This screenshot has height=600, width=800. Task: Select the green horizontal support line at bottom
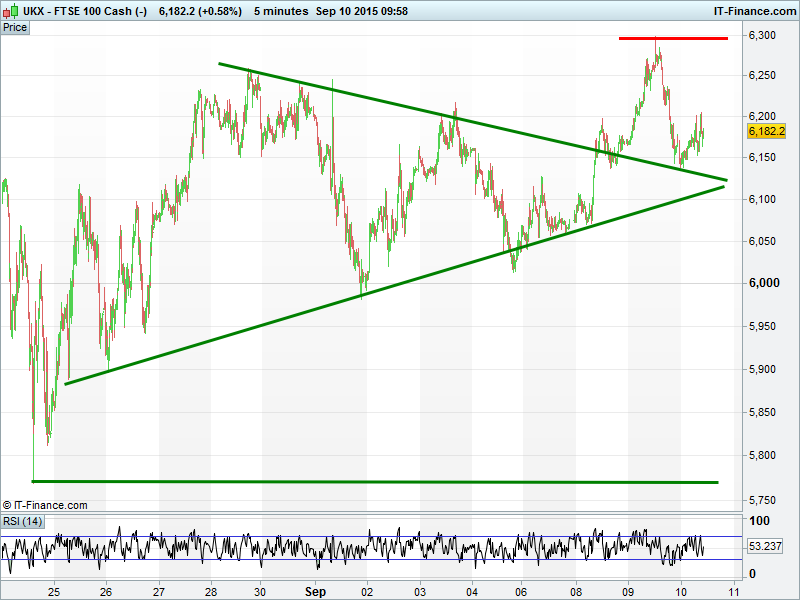click(375, 482)
